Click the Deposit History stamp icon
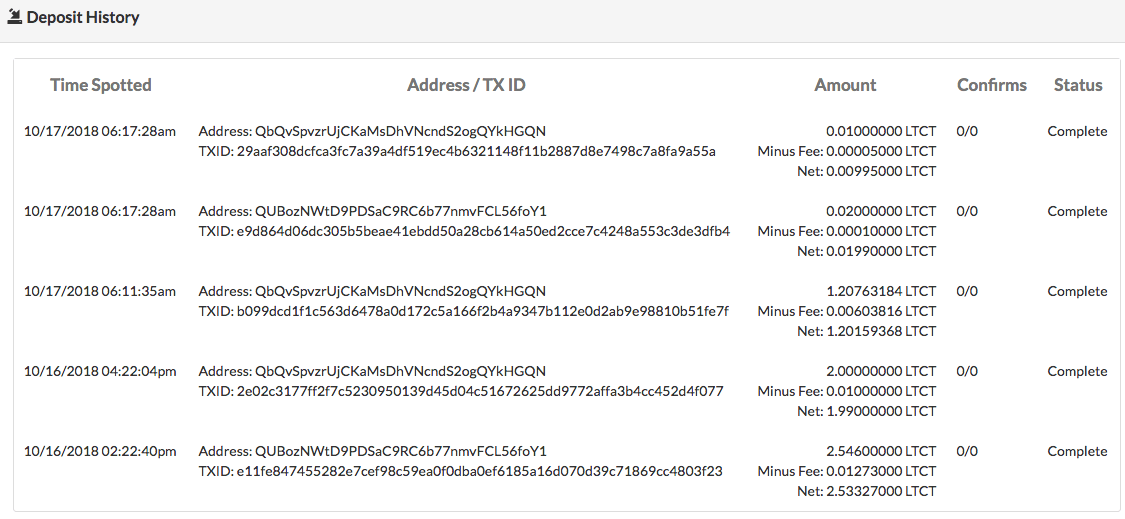Screen dimensions: 1125x519 point(14,17)
